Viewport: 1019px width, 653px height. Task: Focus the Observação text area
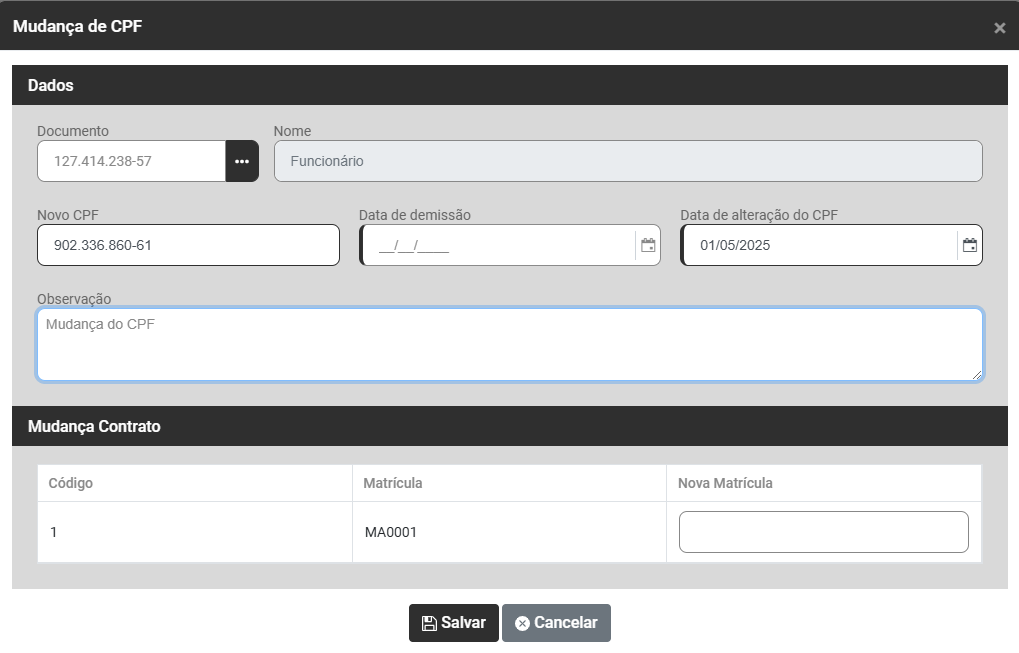click(x=510, y=344)
